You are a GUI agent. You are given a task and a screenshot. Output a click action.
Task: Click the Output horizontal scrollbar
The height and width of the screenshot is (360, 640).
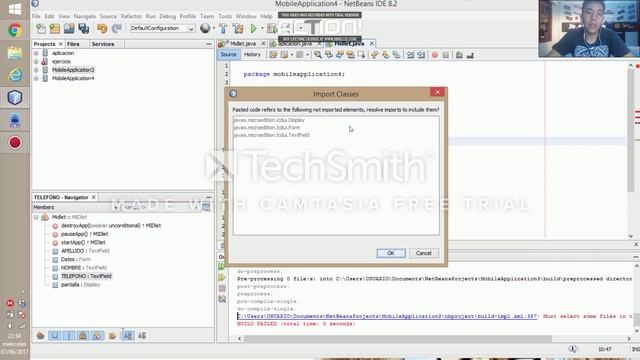point(398,339)
